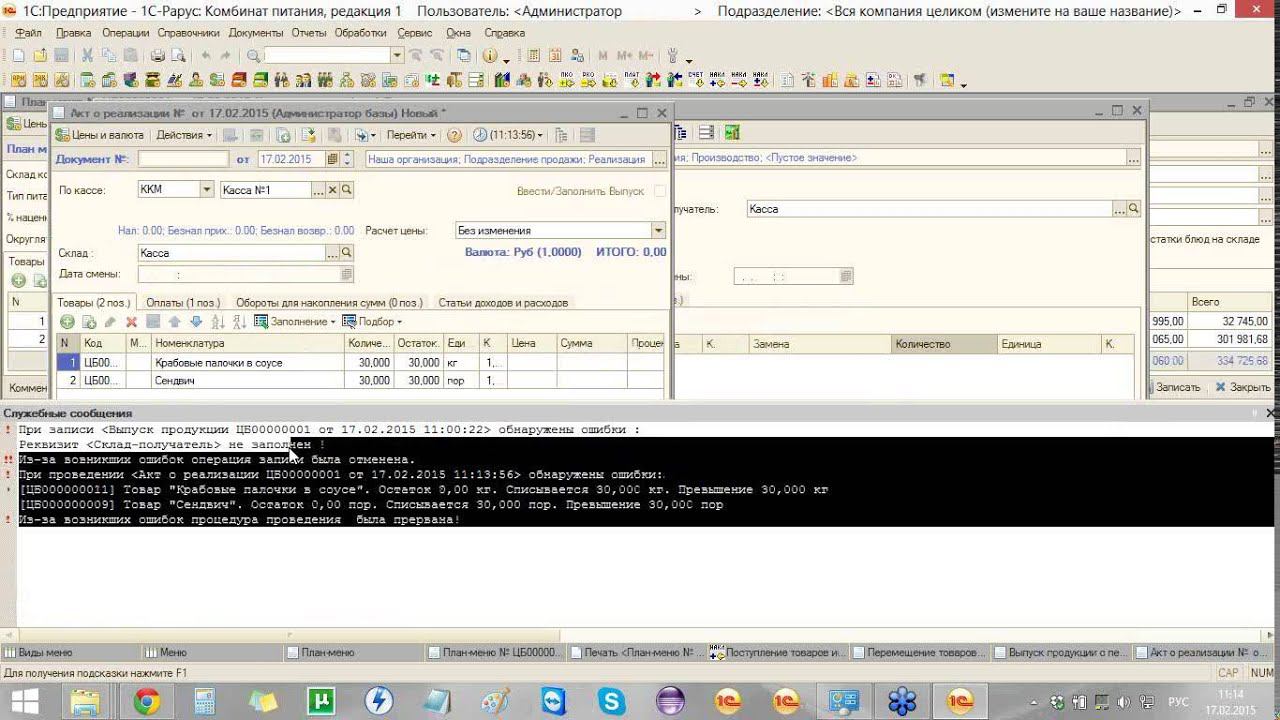Viewport: 1280px width, 720px height.
Task: Click the scissors Cut icon in main toolbar
Action: 87,56
